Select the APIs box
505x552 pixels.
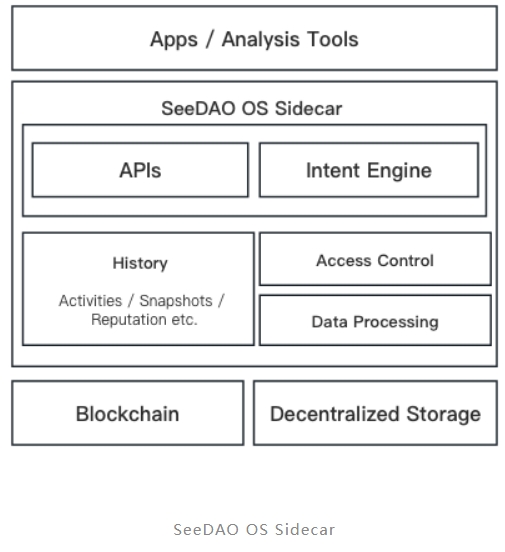[x=140, y=170]
